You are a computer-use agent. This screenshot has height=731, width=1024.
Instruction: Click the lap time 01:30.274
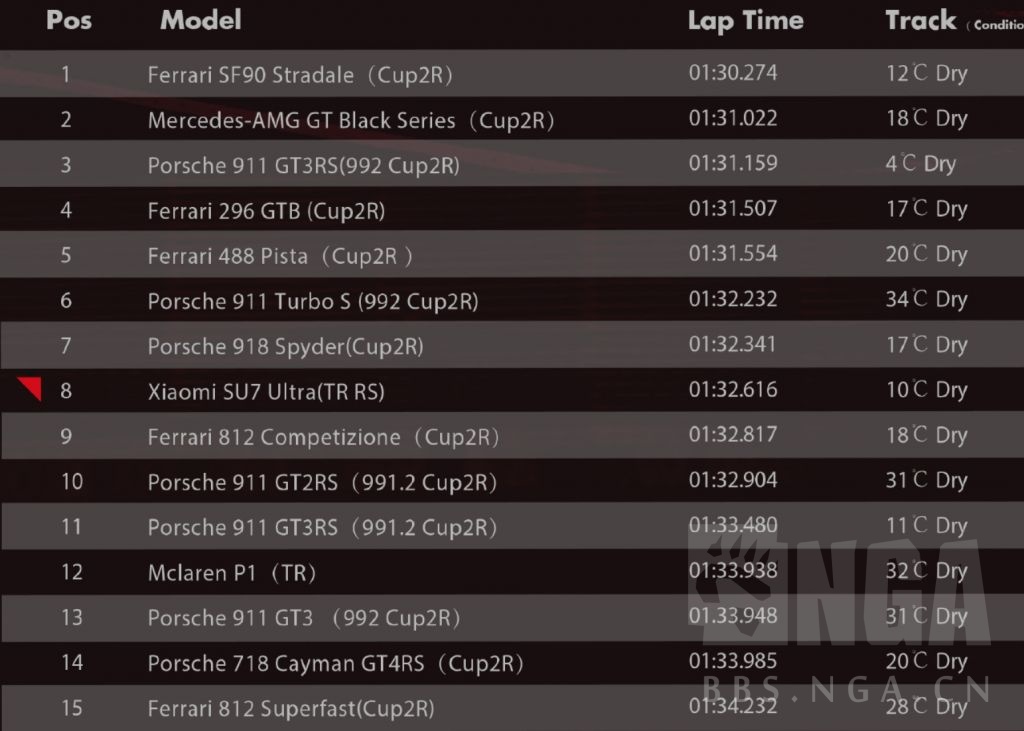(733, 73)
